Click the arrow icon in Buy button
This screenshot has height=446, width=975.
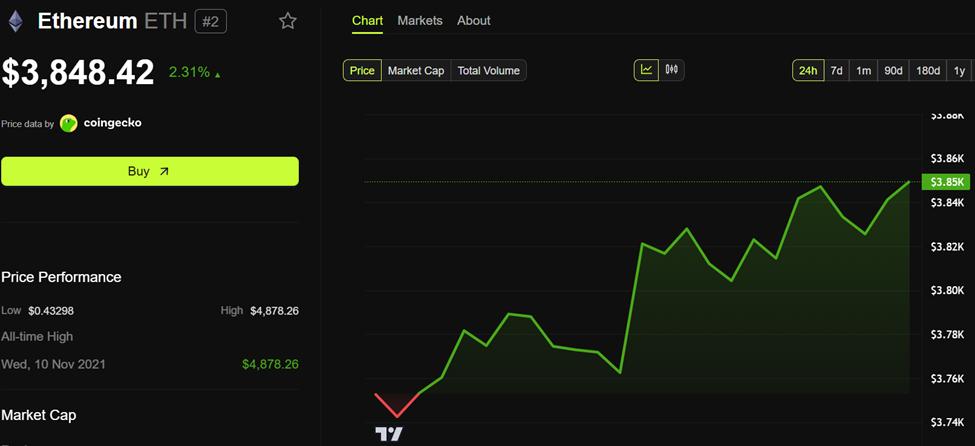coord(164,172)
